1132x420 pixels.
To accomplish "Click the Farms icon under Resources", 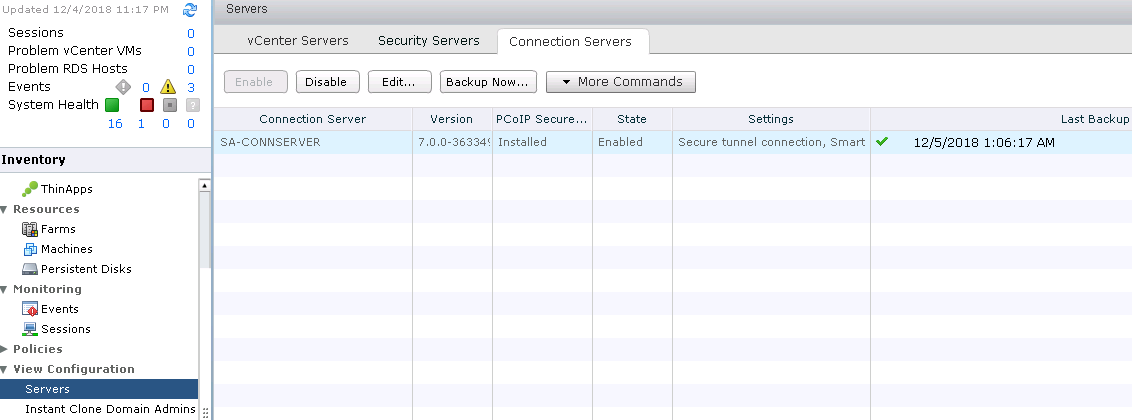I will click(x=30, y=229).
